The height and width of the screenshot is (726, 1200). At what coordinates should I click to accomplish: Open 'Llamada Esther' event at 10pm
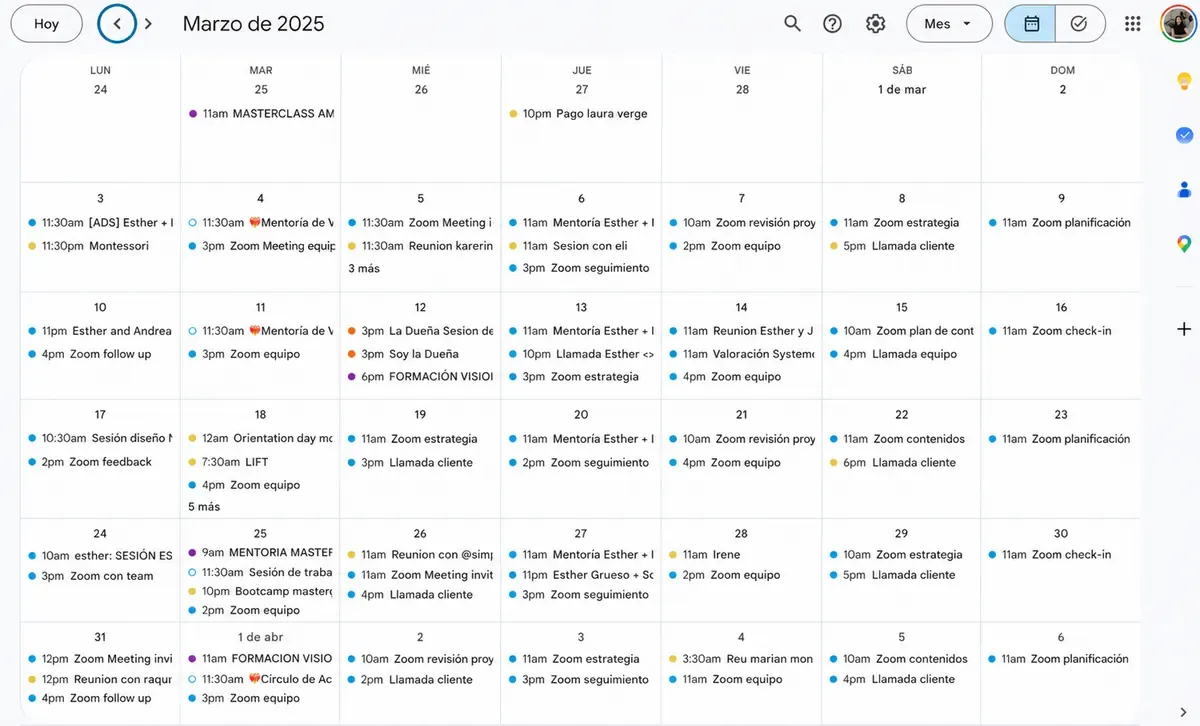581,354
